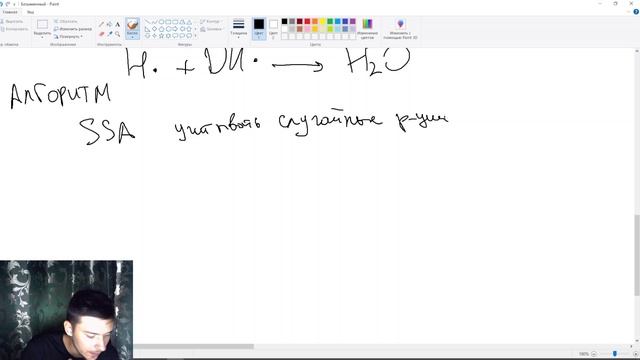This screenshot has height=360, width=640.
Task: Choose the Four-point star shape
Action: coord(154,36)
